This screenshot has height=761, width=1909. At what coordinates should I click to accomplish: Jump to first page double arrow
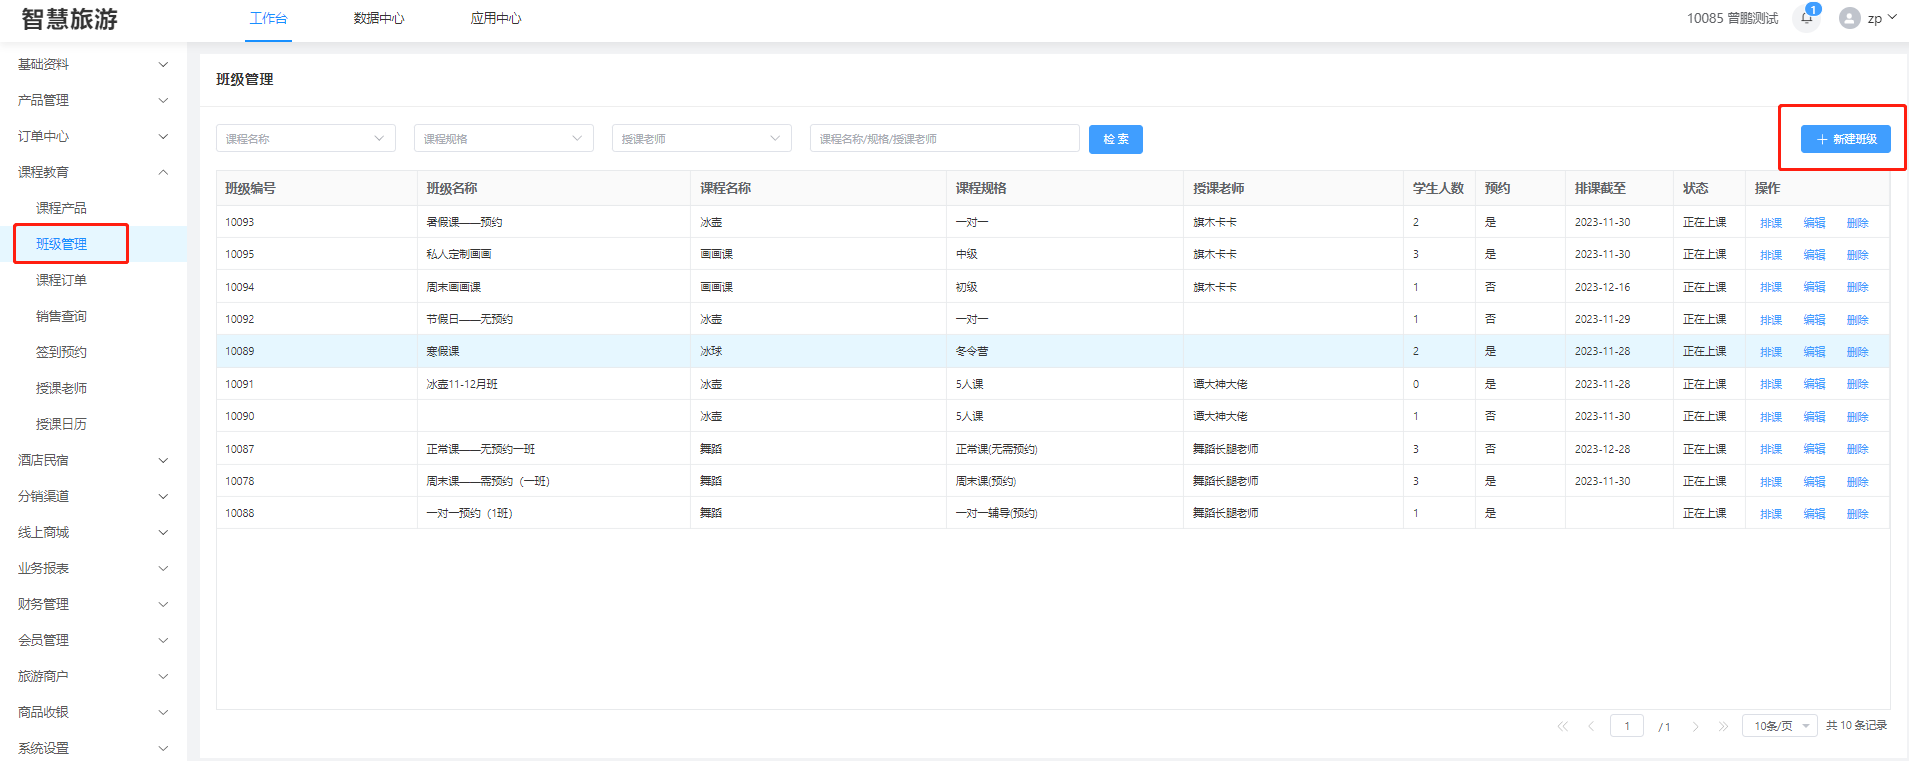tap(1562, 726)
